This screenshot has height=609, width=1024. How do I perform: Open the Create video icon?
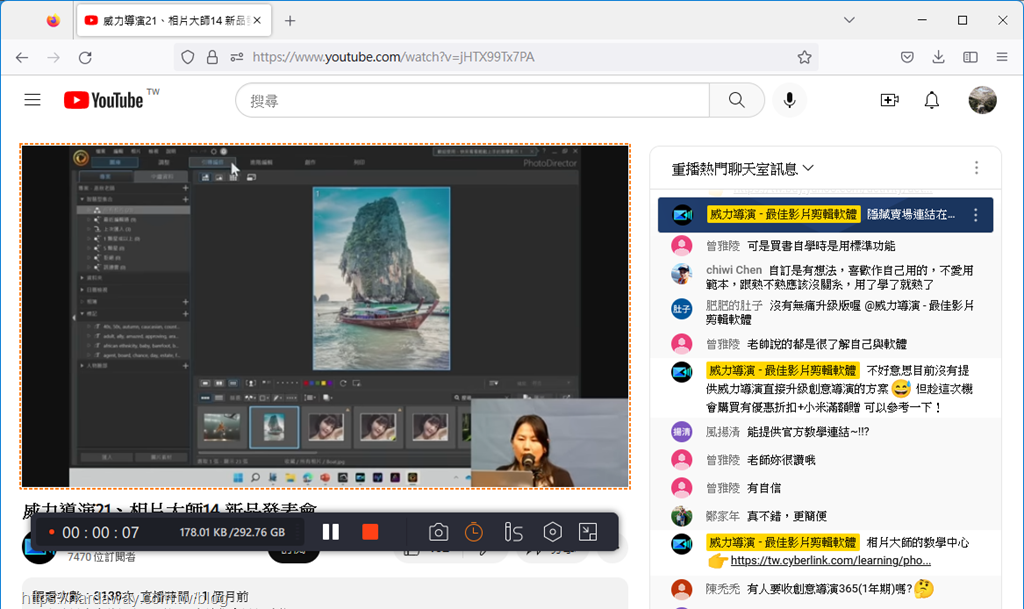tap(889, 100)
